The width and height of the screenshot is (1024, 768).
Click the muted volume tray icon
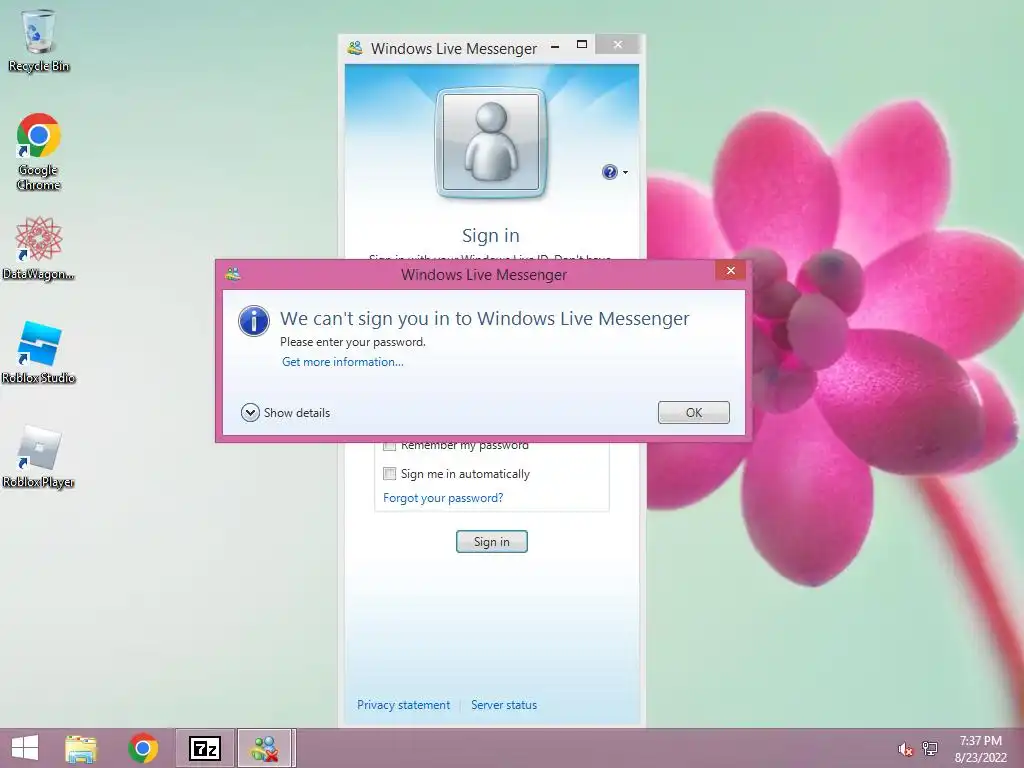click(x=905, y=749)
